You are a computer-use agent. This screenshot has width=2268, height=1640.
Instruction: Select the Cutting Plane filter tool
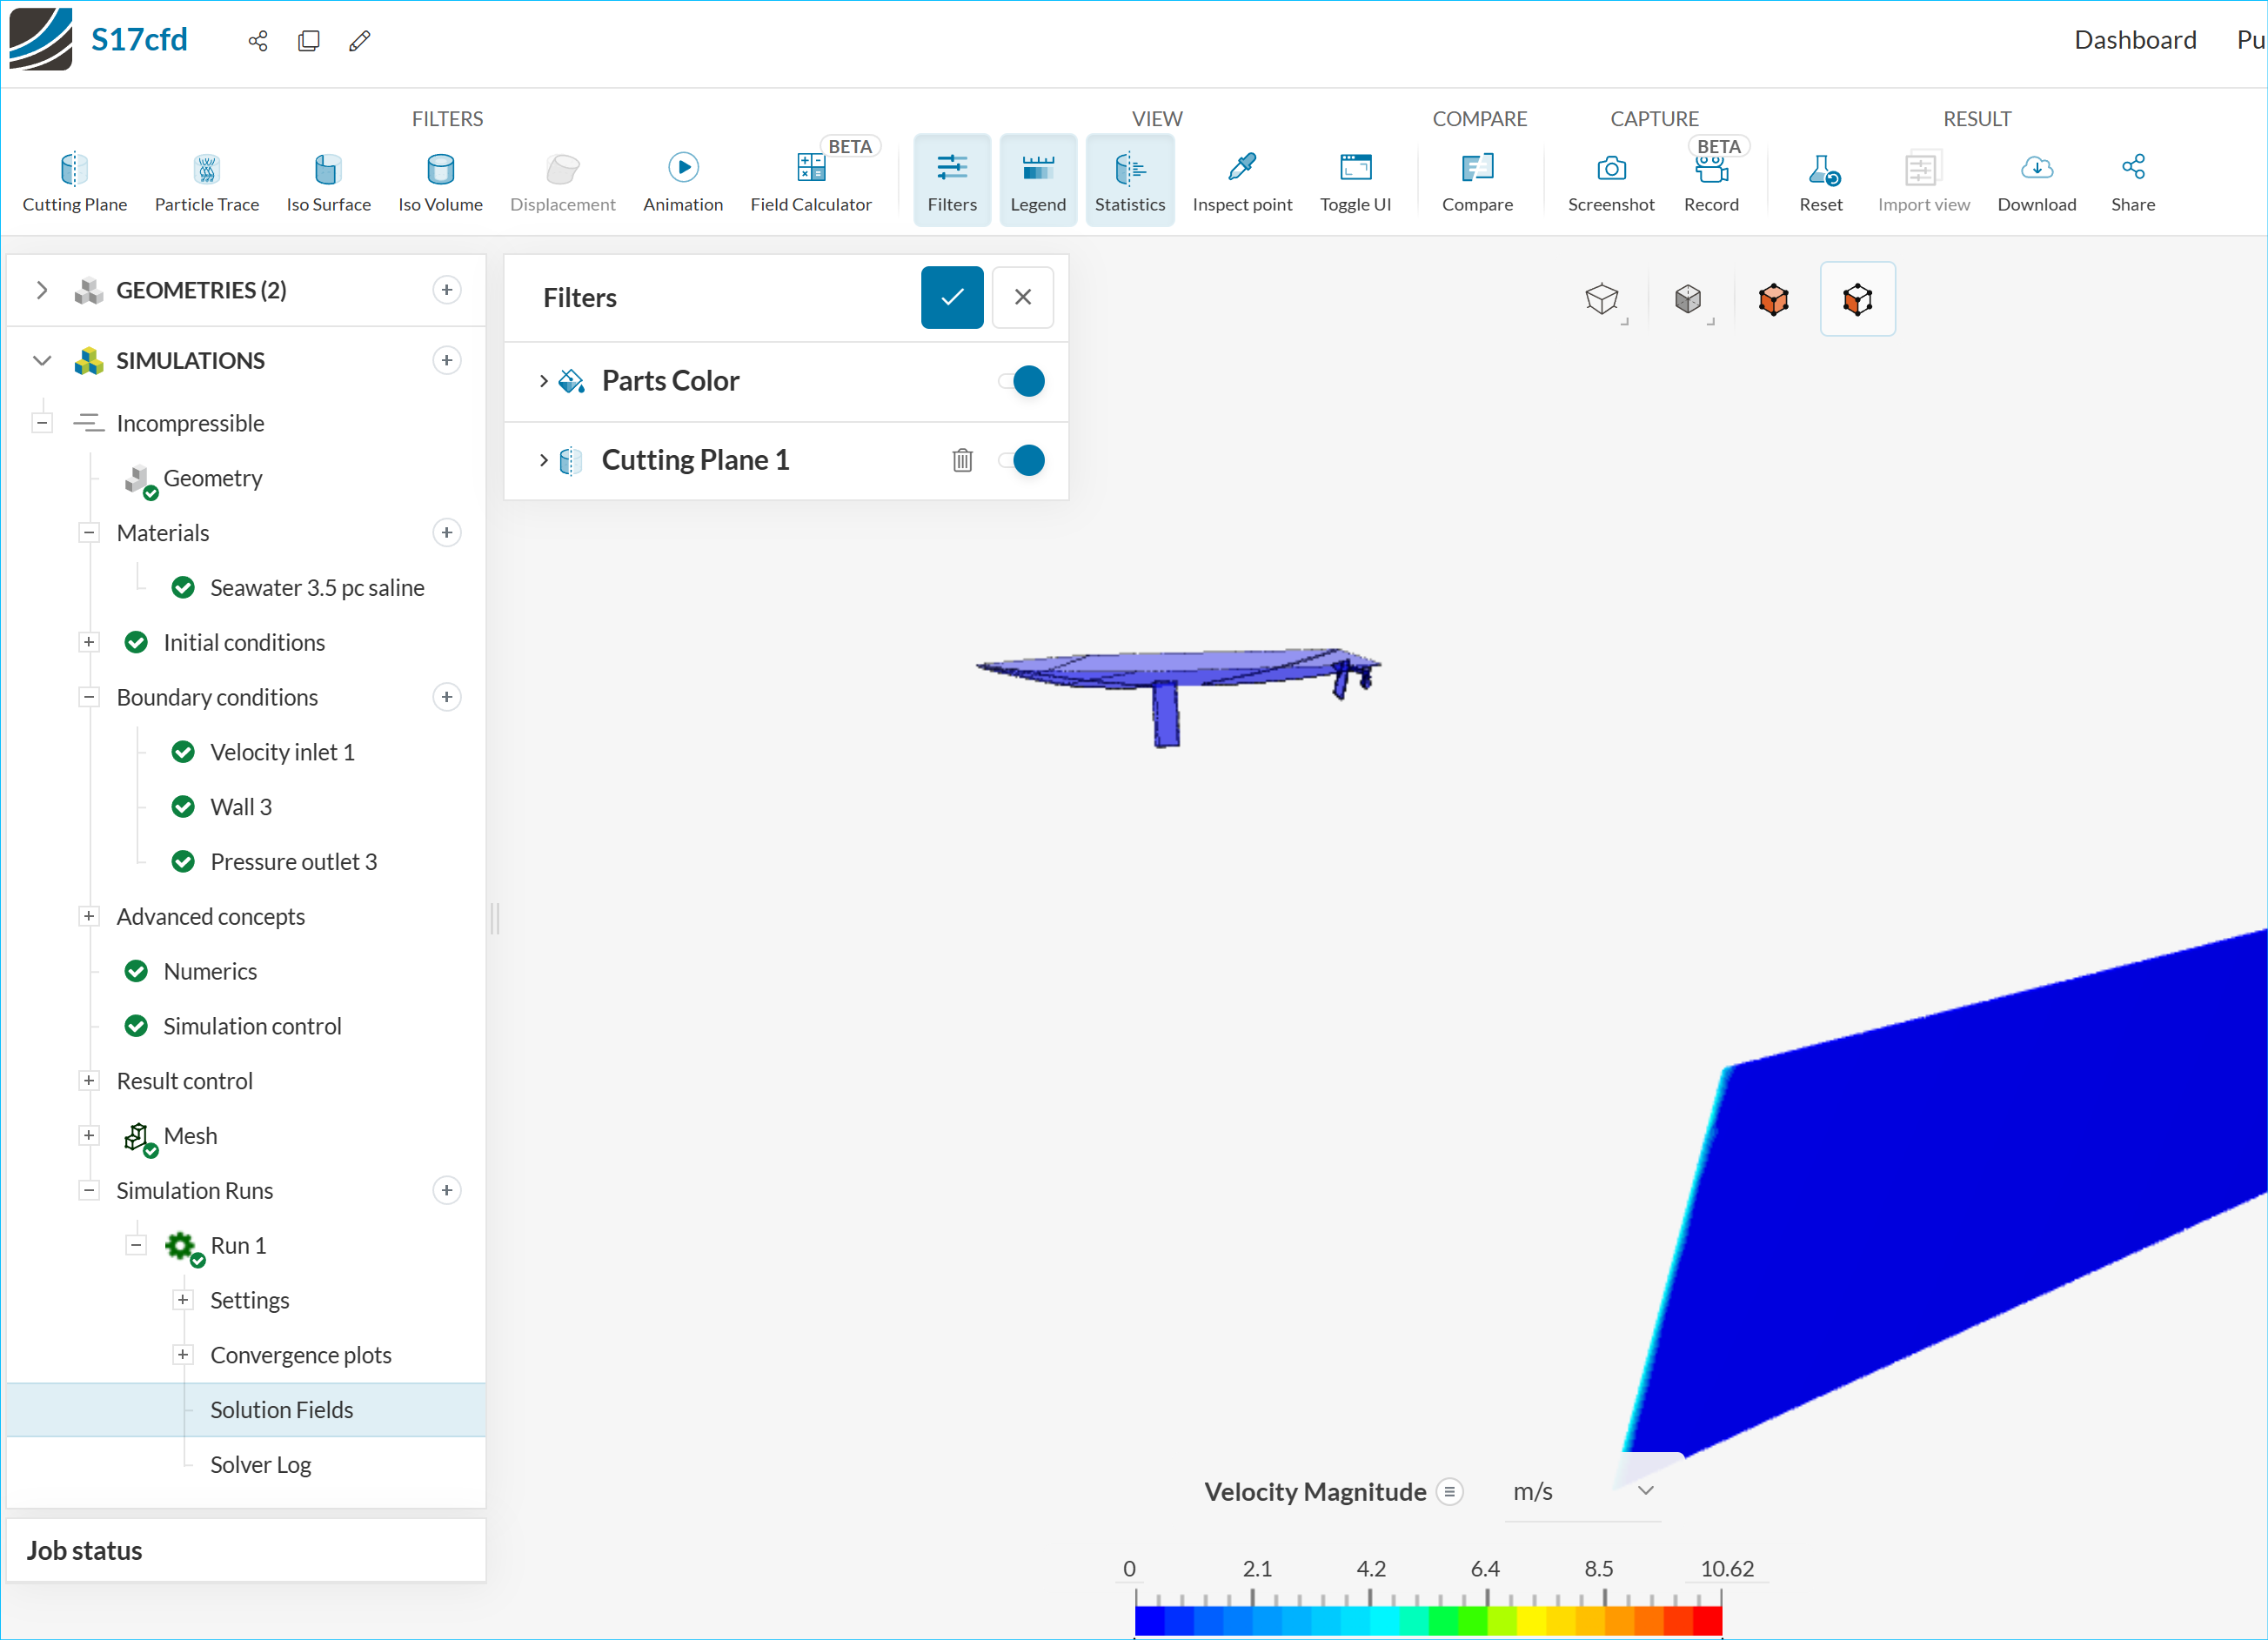[x=74, y=180]
